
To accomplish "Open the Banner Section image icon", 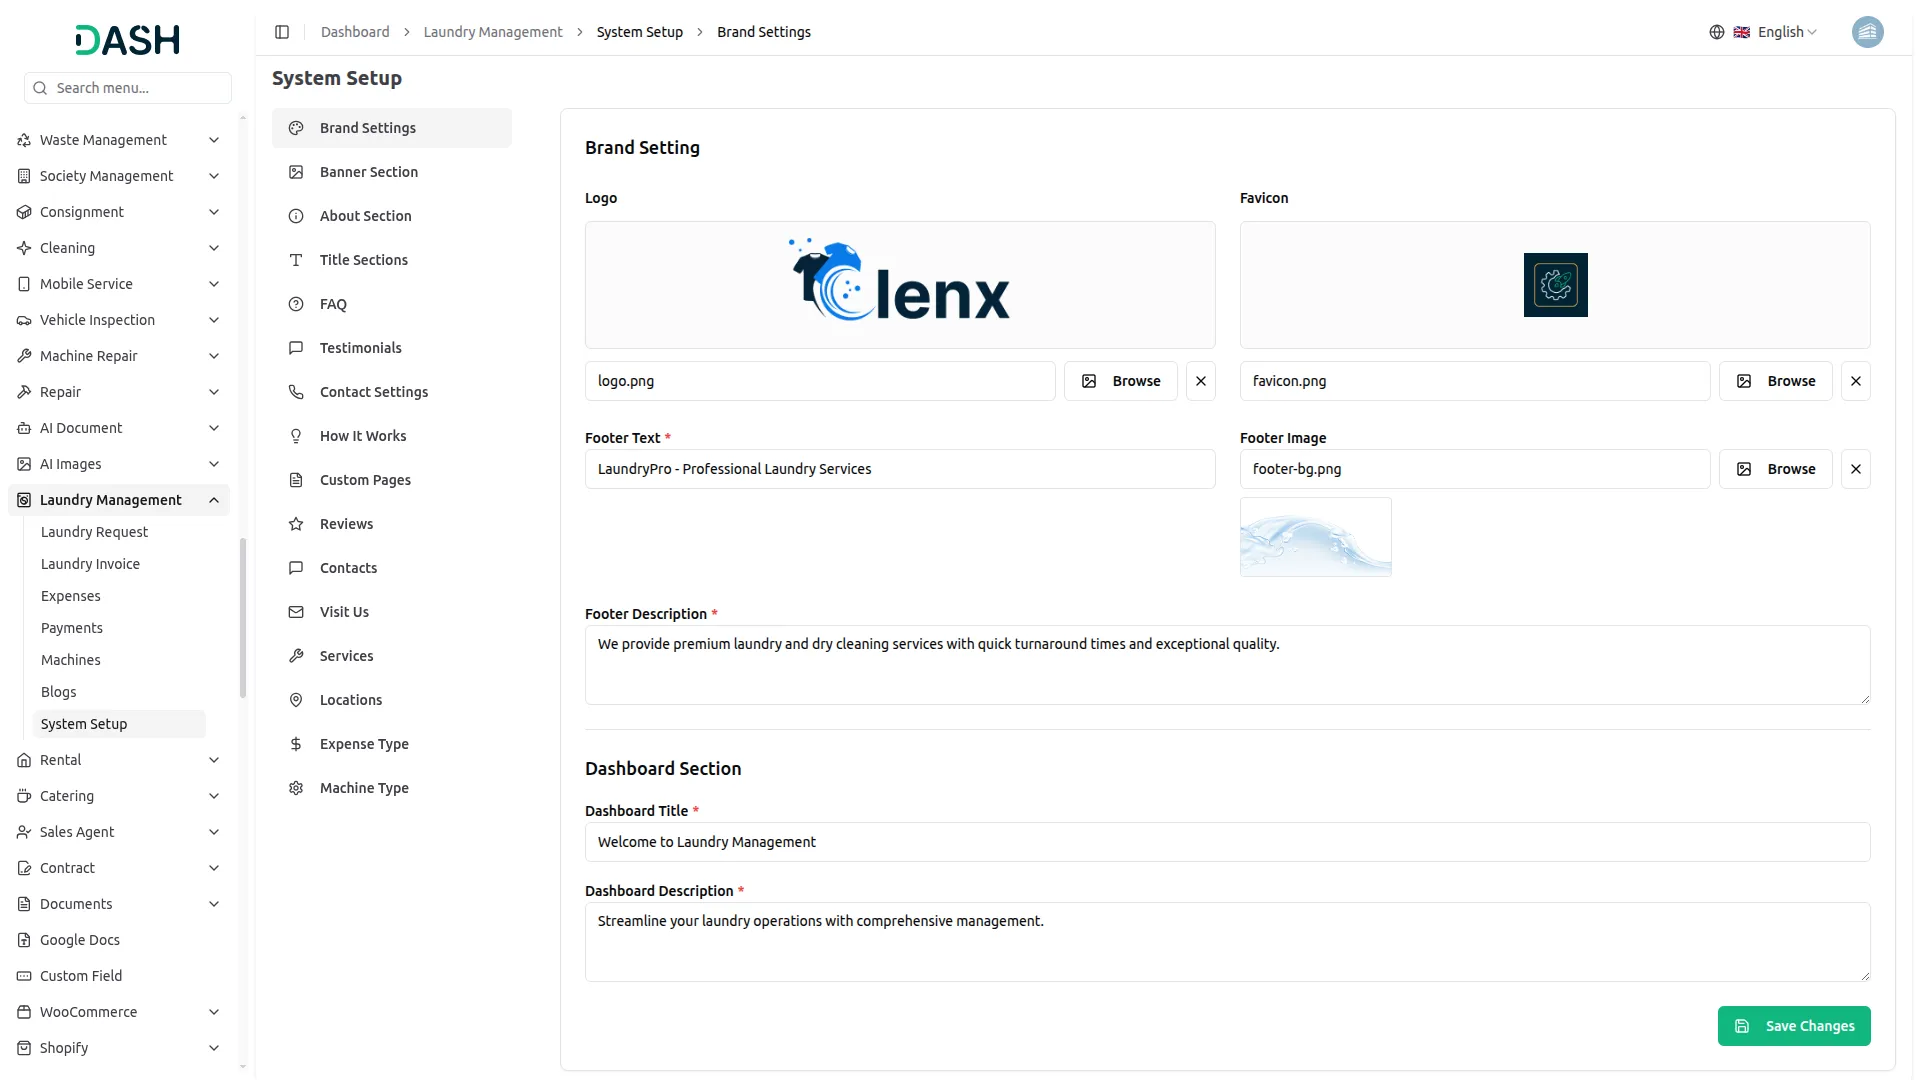I will tap(295, 172).
